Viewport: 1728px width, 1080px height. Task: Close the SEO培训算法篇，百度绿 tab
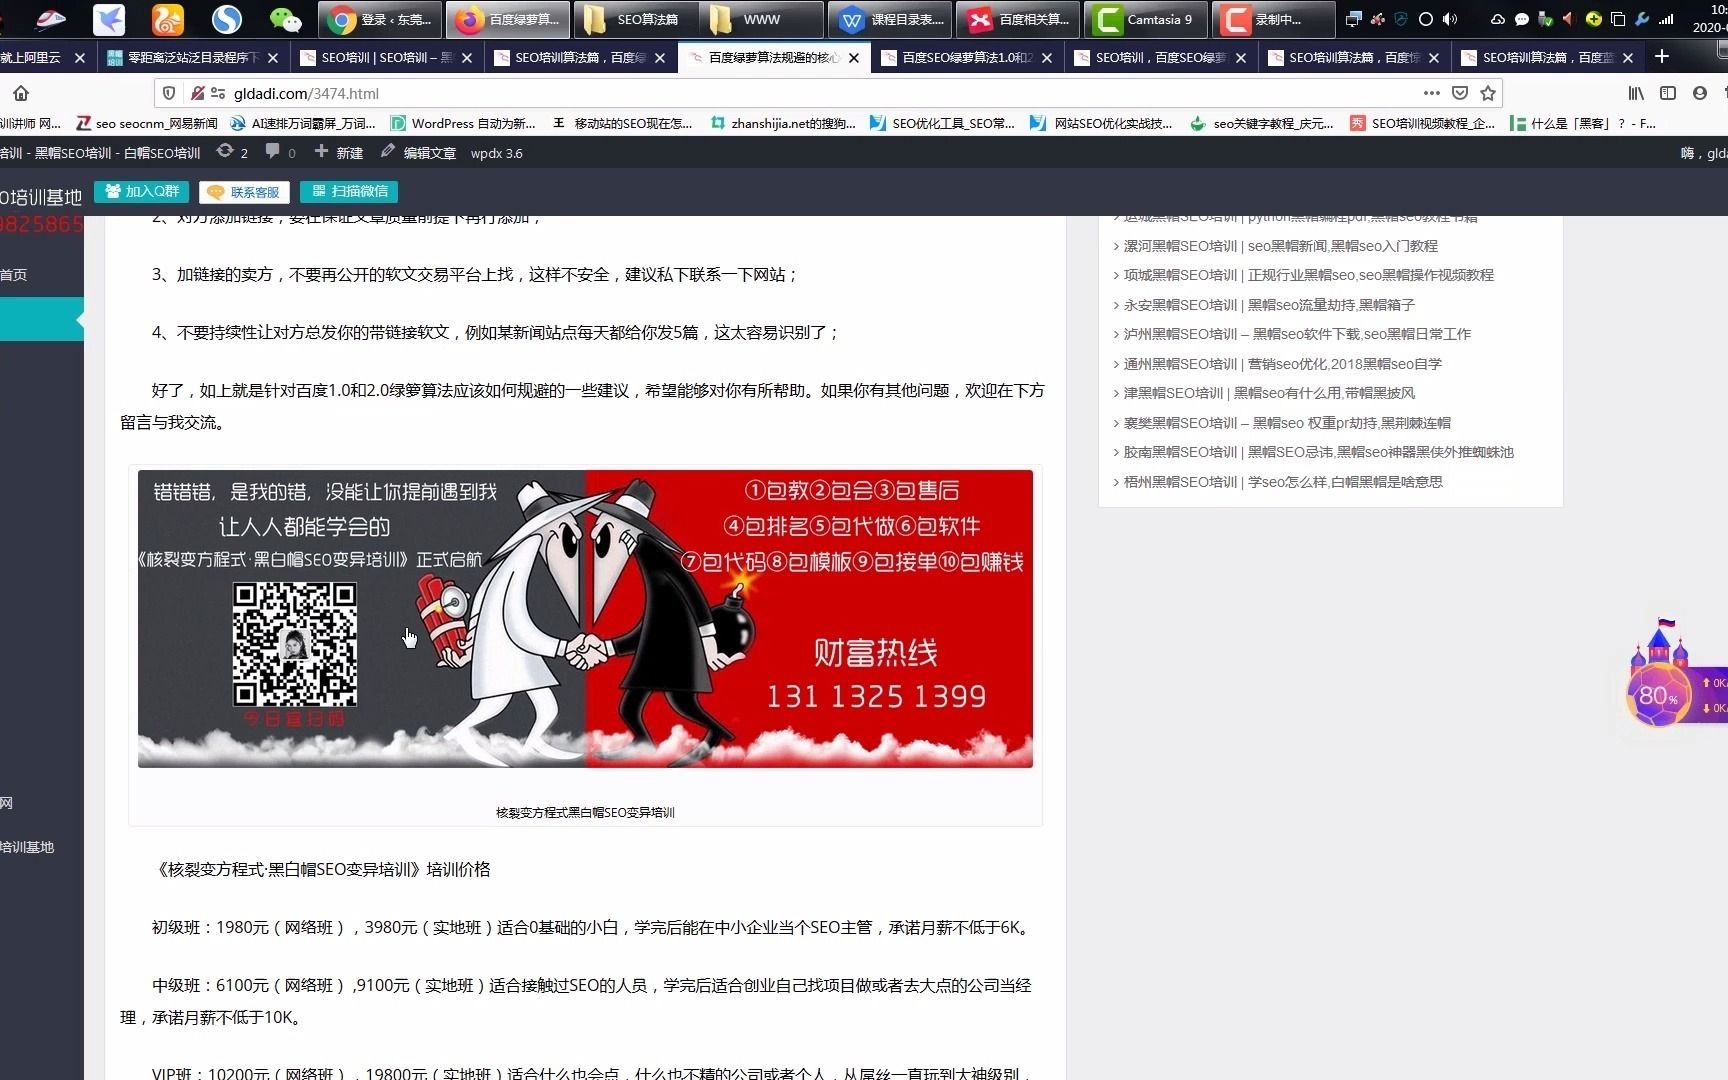[x=660, y=58]
